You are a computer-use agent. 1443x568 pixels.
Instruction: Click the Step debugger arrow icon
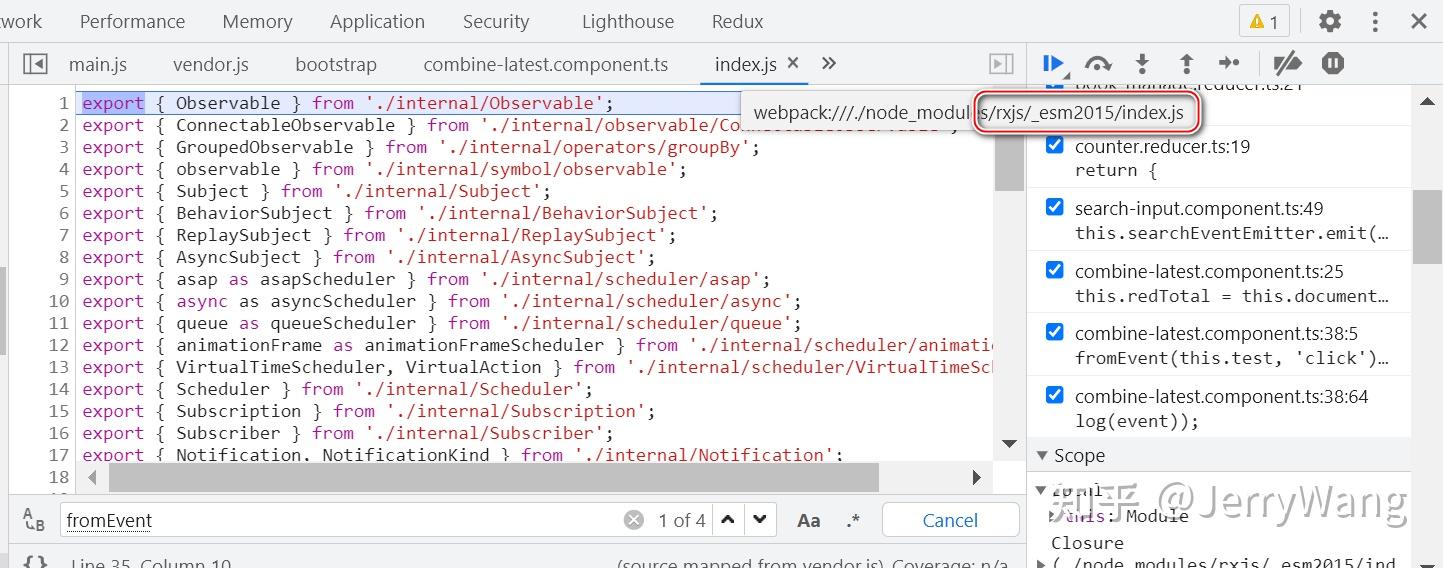click(x=1230, y=64)
